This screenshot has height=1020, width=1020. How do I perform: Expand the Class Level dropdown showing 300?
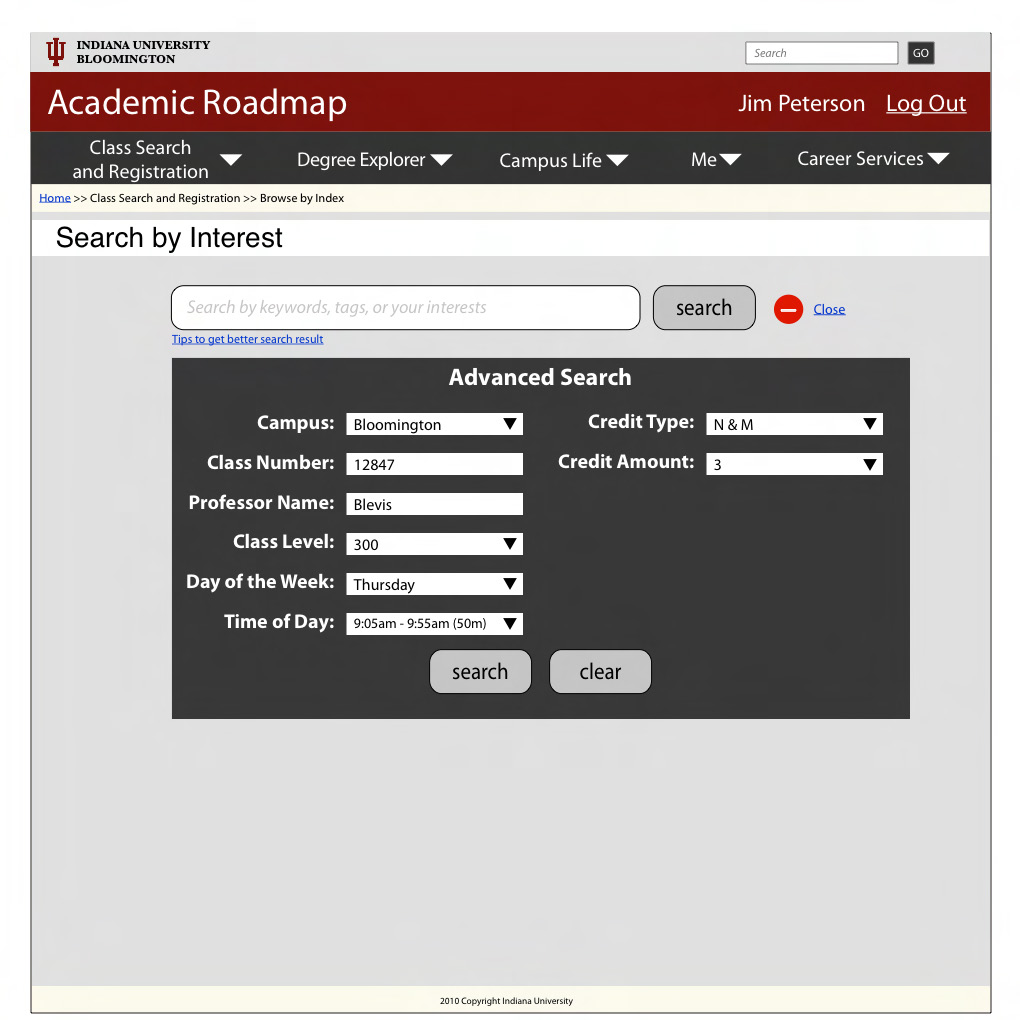pos(435,544)
